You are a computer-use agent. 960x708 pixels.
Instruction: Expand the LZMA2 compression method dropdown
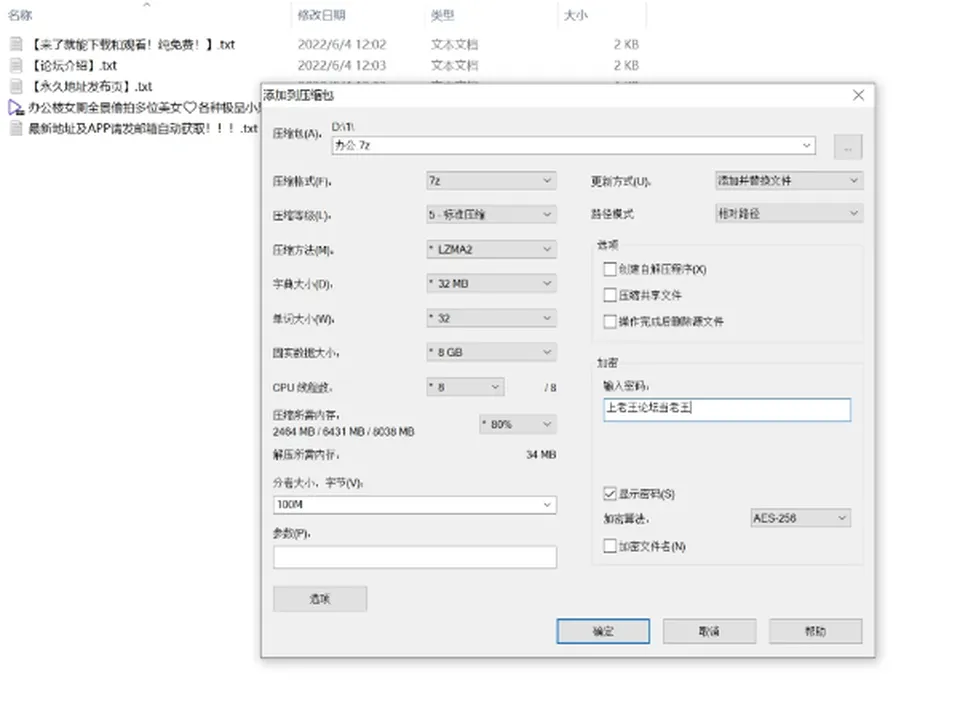click(492, 249)
